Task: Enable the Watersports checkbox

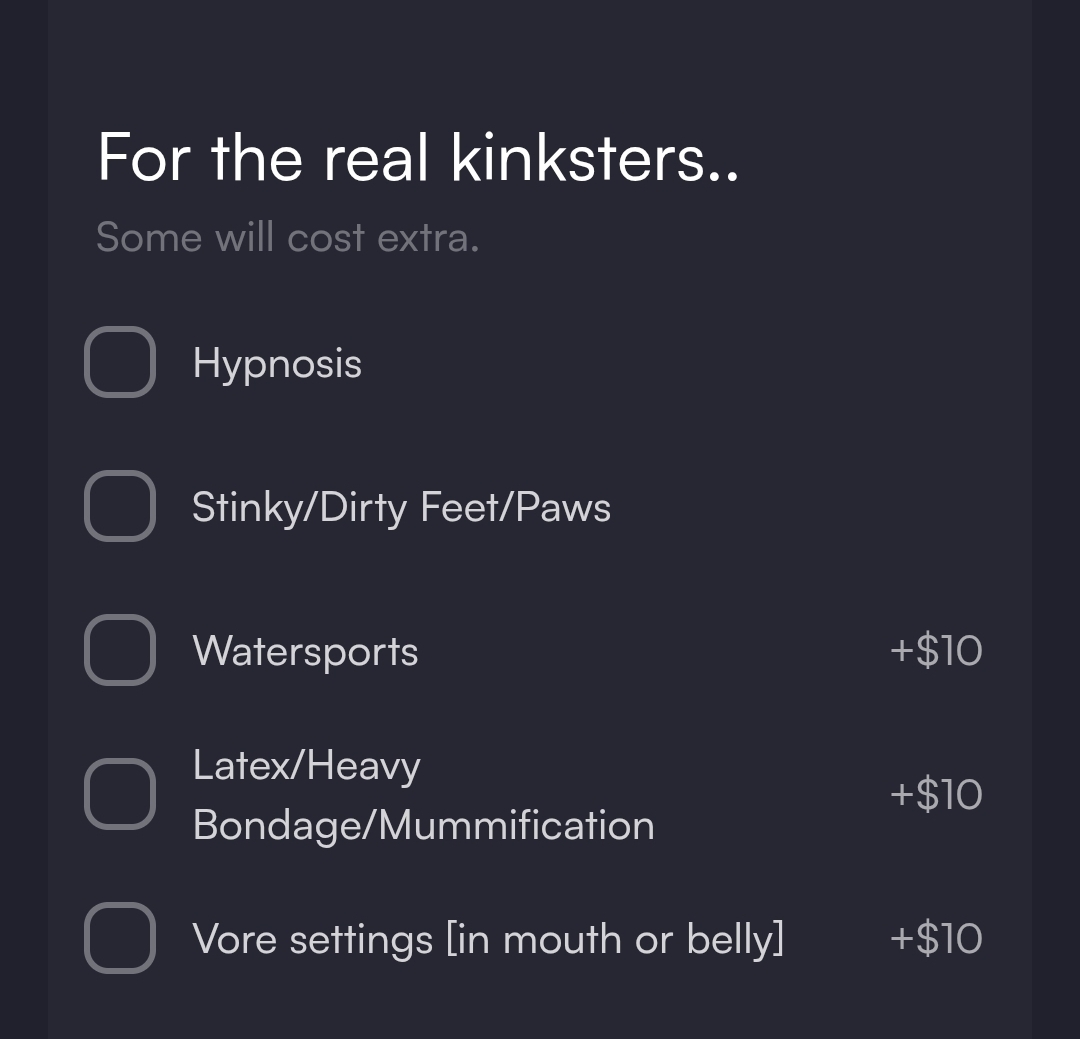Action: point(120,650)
